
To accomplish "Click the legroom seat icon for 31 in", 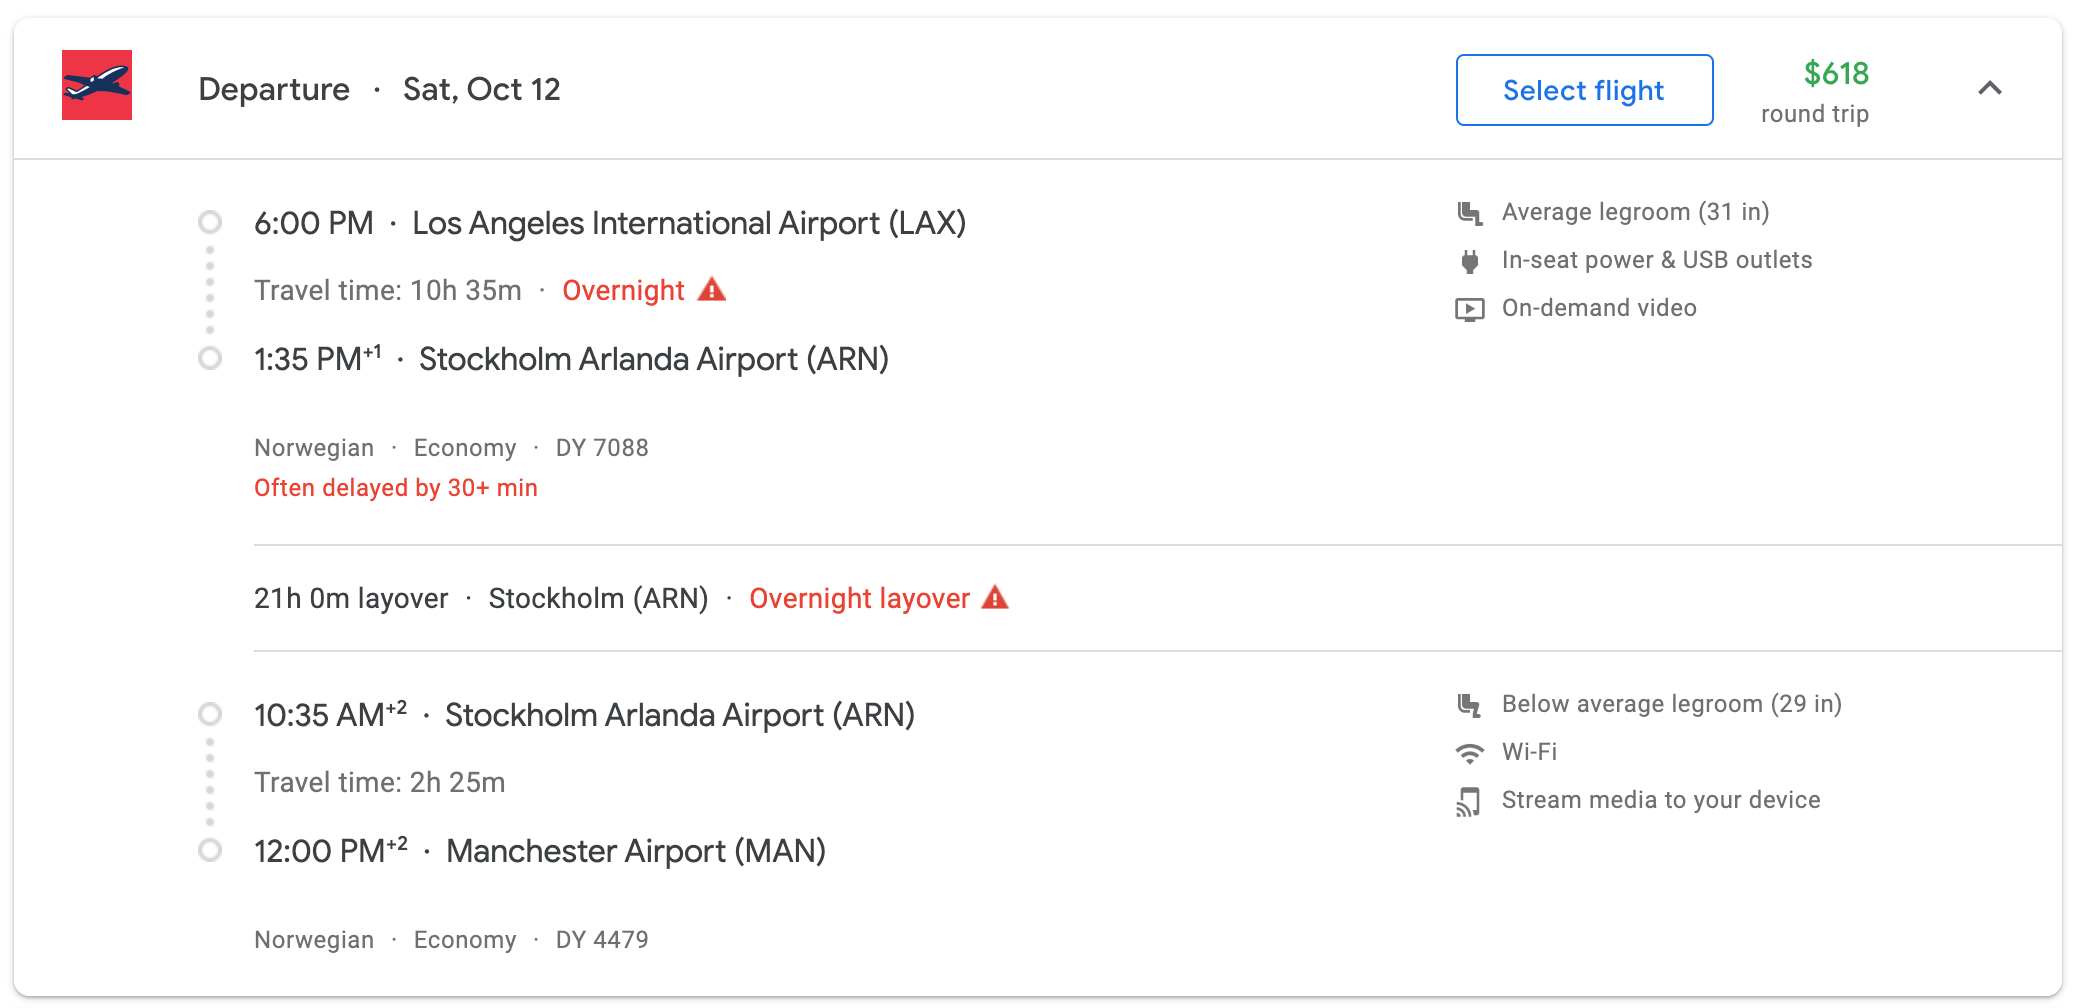I will (x=1469, y=212).
